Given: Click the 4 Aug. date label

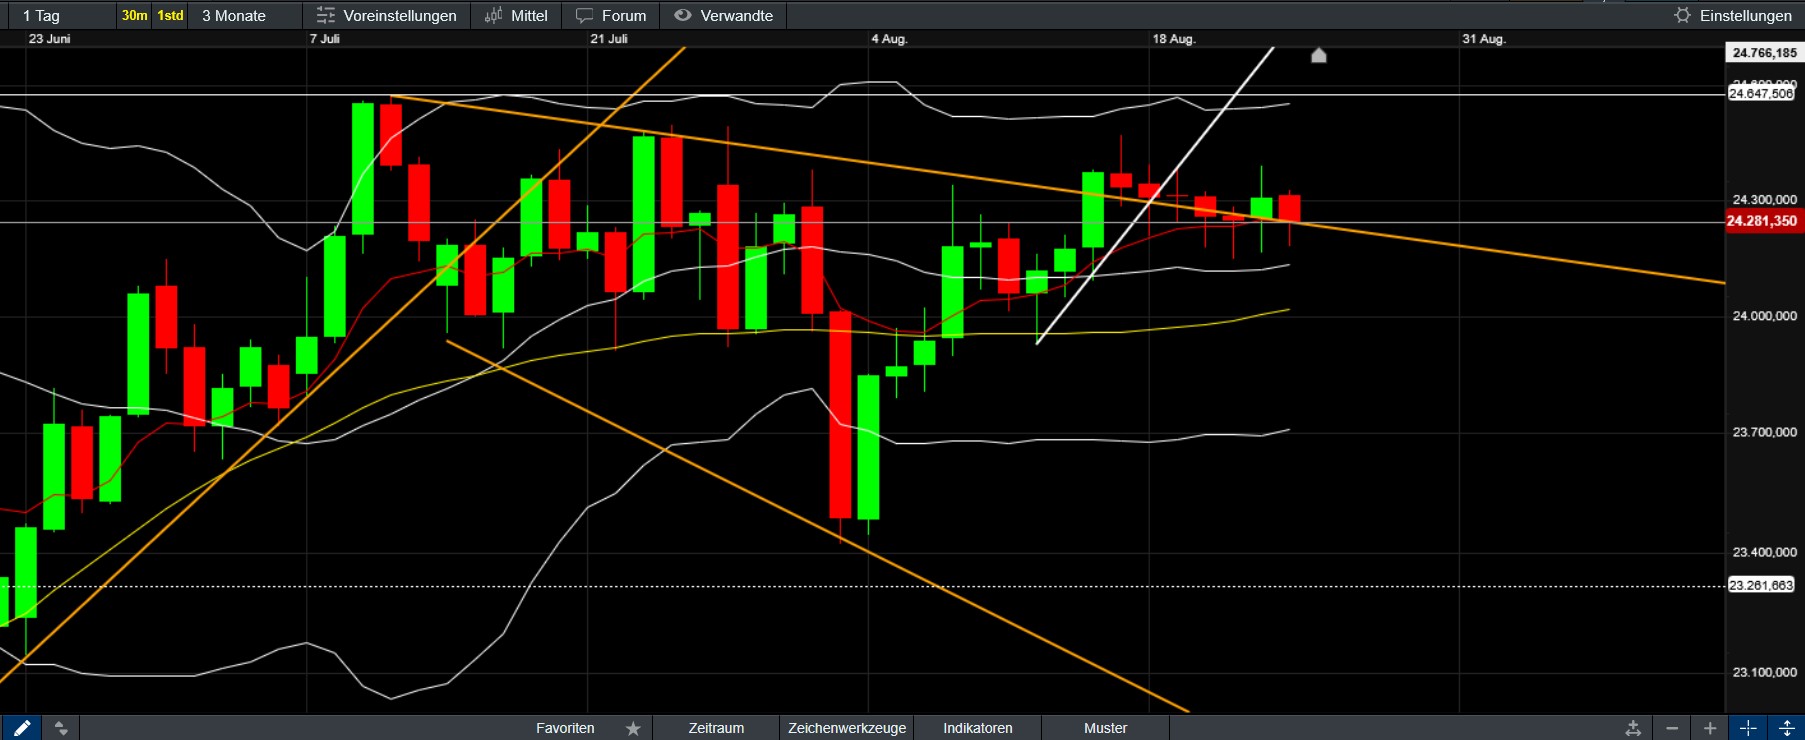Looking at the screenshot, I should (889, 39).
